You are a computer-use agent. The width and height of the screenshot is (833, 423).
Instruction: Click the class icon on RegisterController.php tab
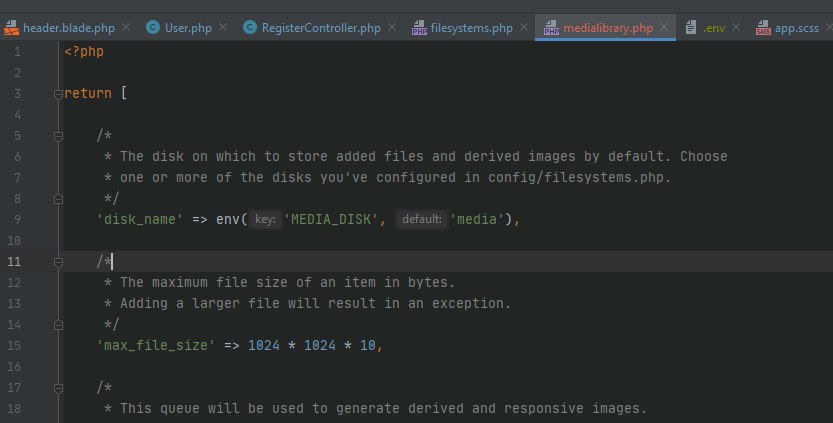click(x=250, y=27)
